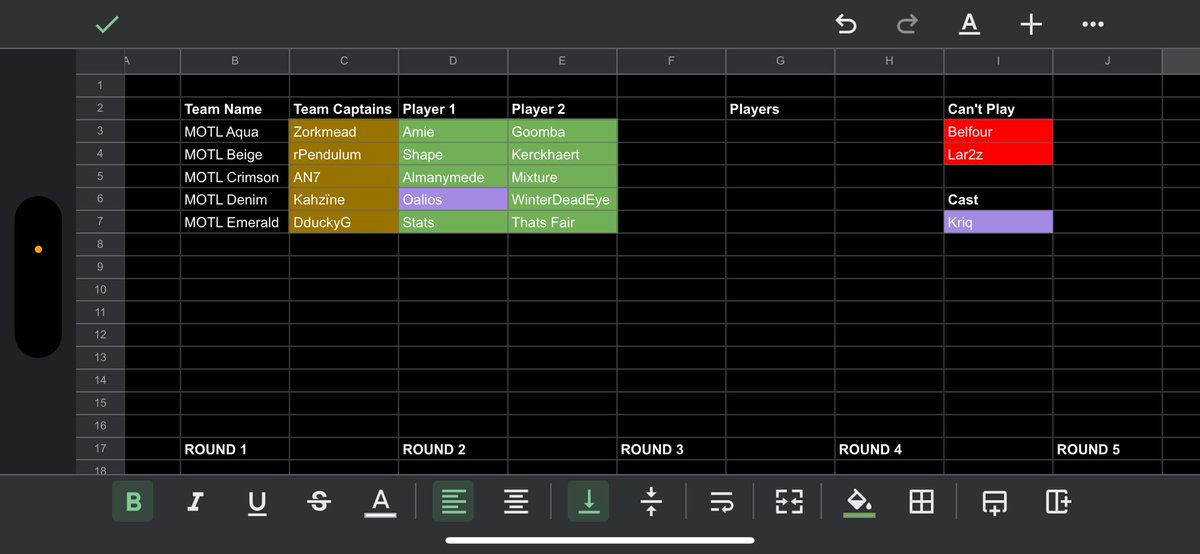The image size is (1200, 554).
Task: Select the Almanymede cell
Action: pyautogui.click(x=453, y=177)
